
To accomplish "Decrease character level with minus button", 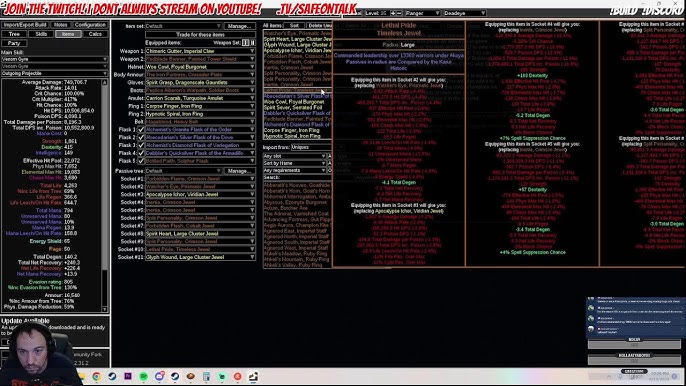I will pyautogui.click(x=399, y=13).
